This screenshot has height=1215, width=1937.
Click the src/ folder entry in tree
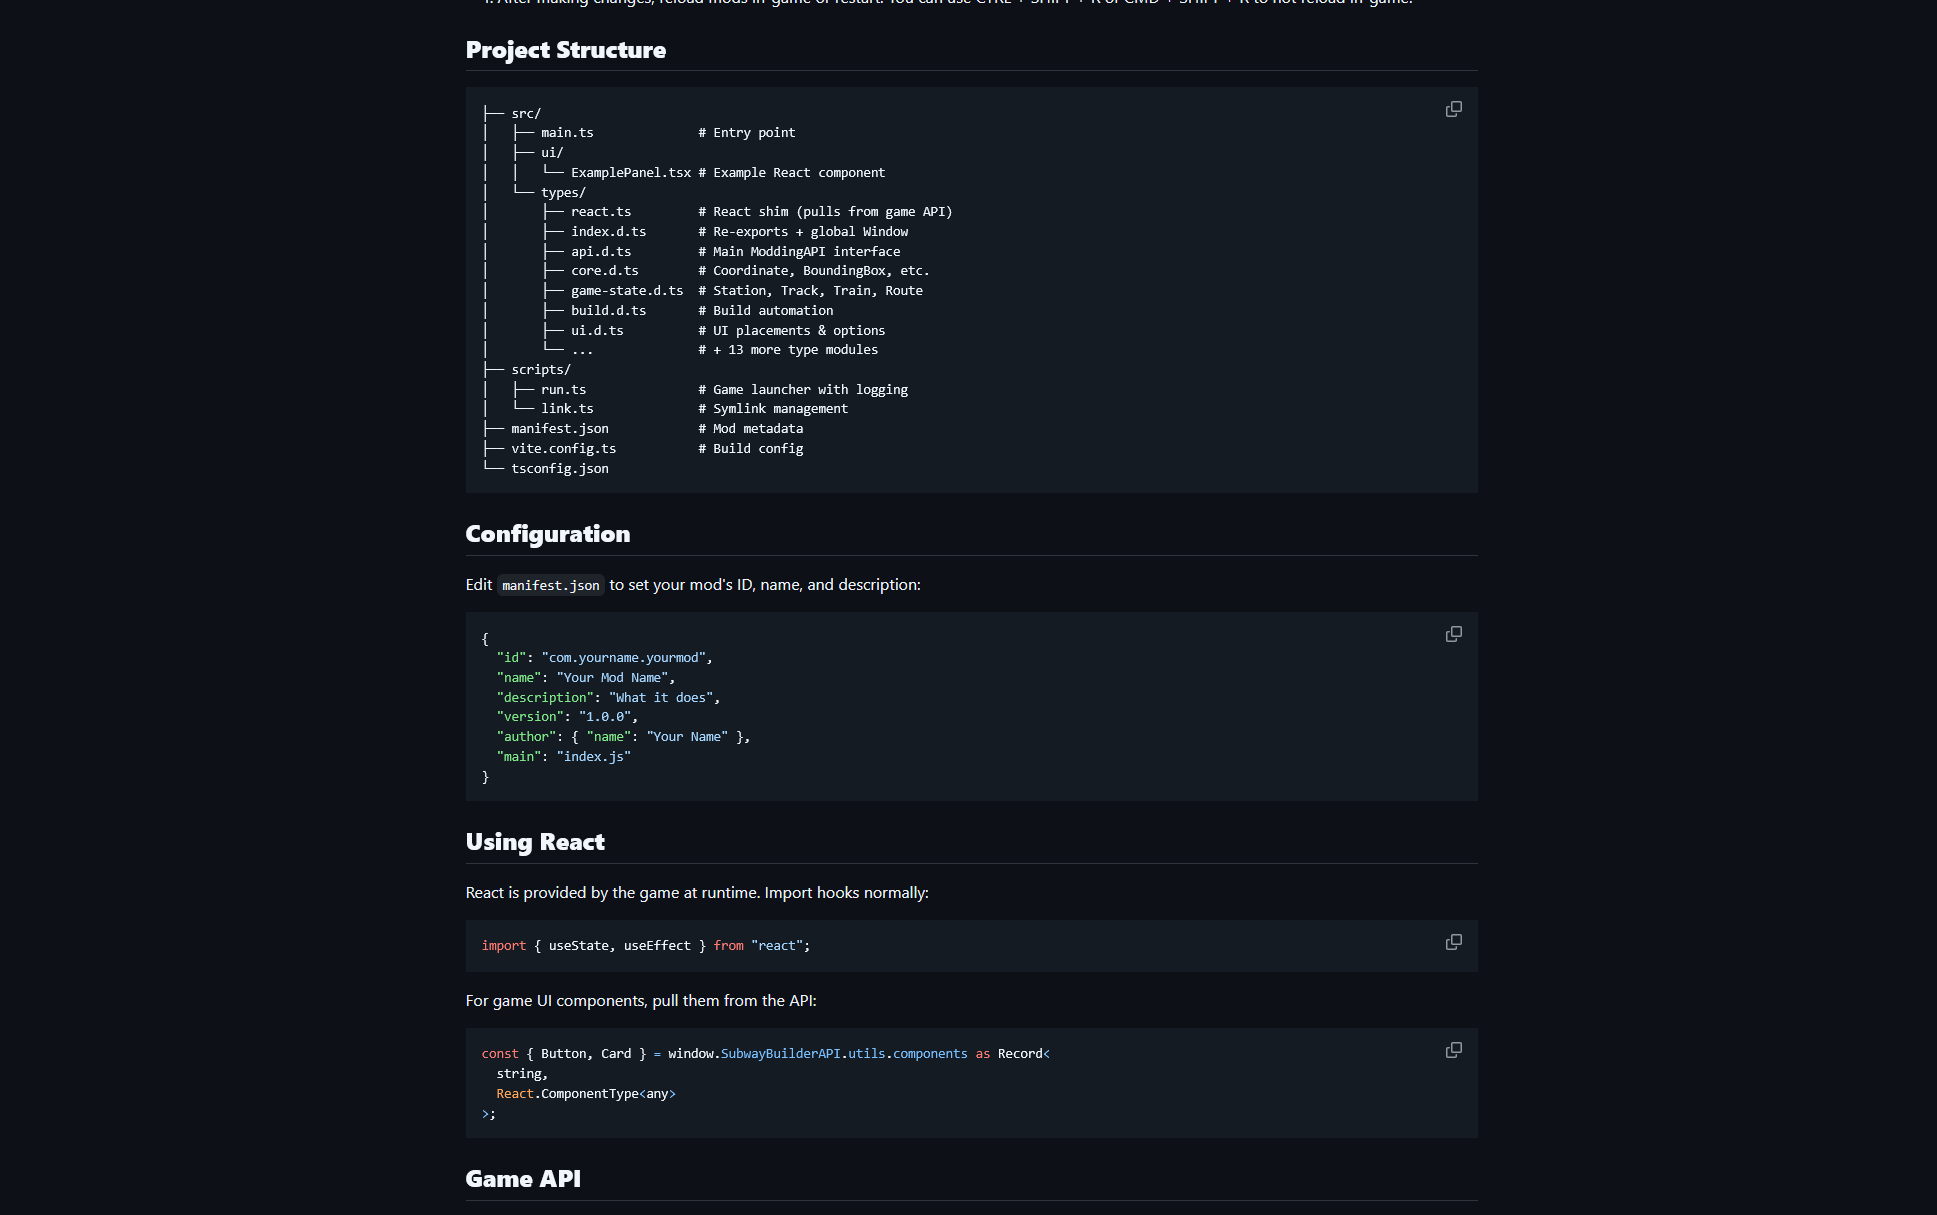525,114
